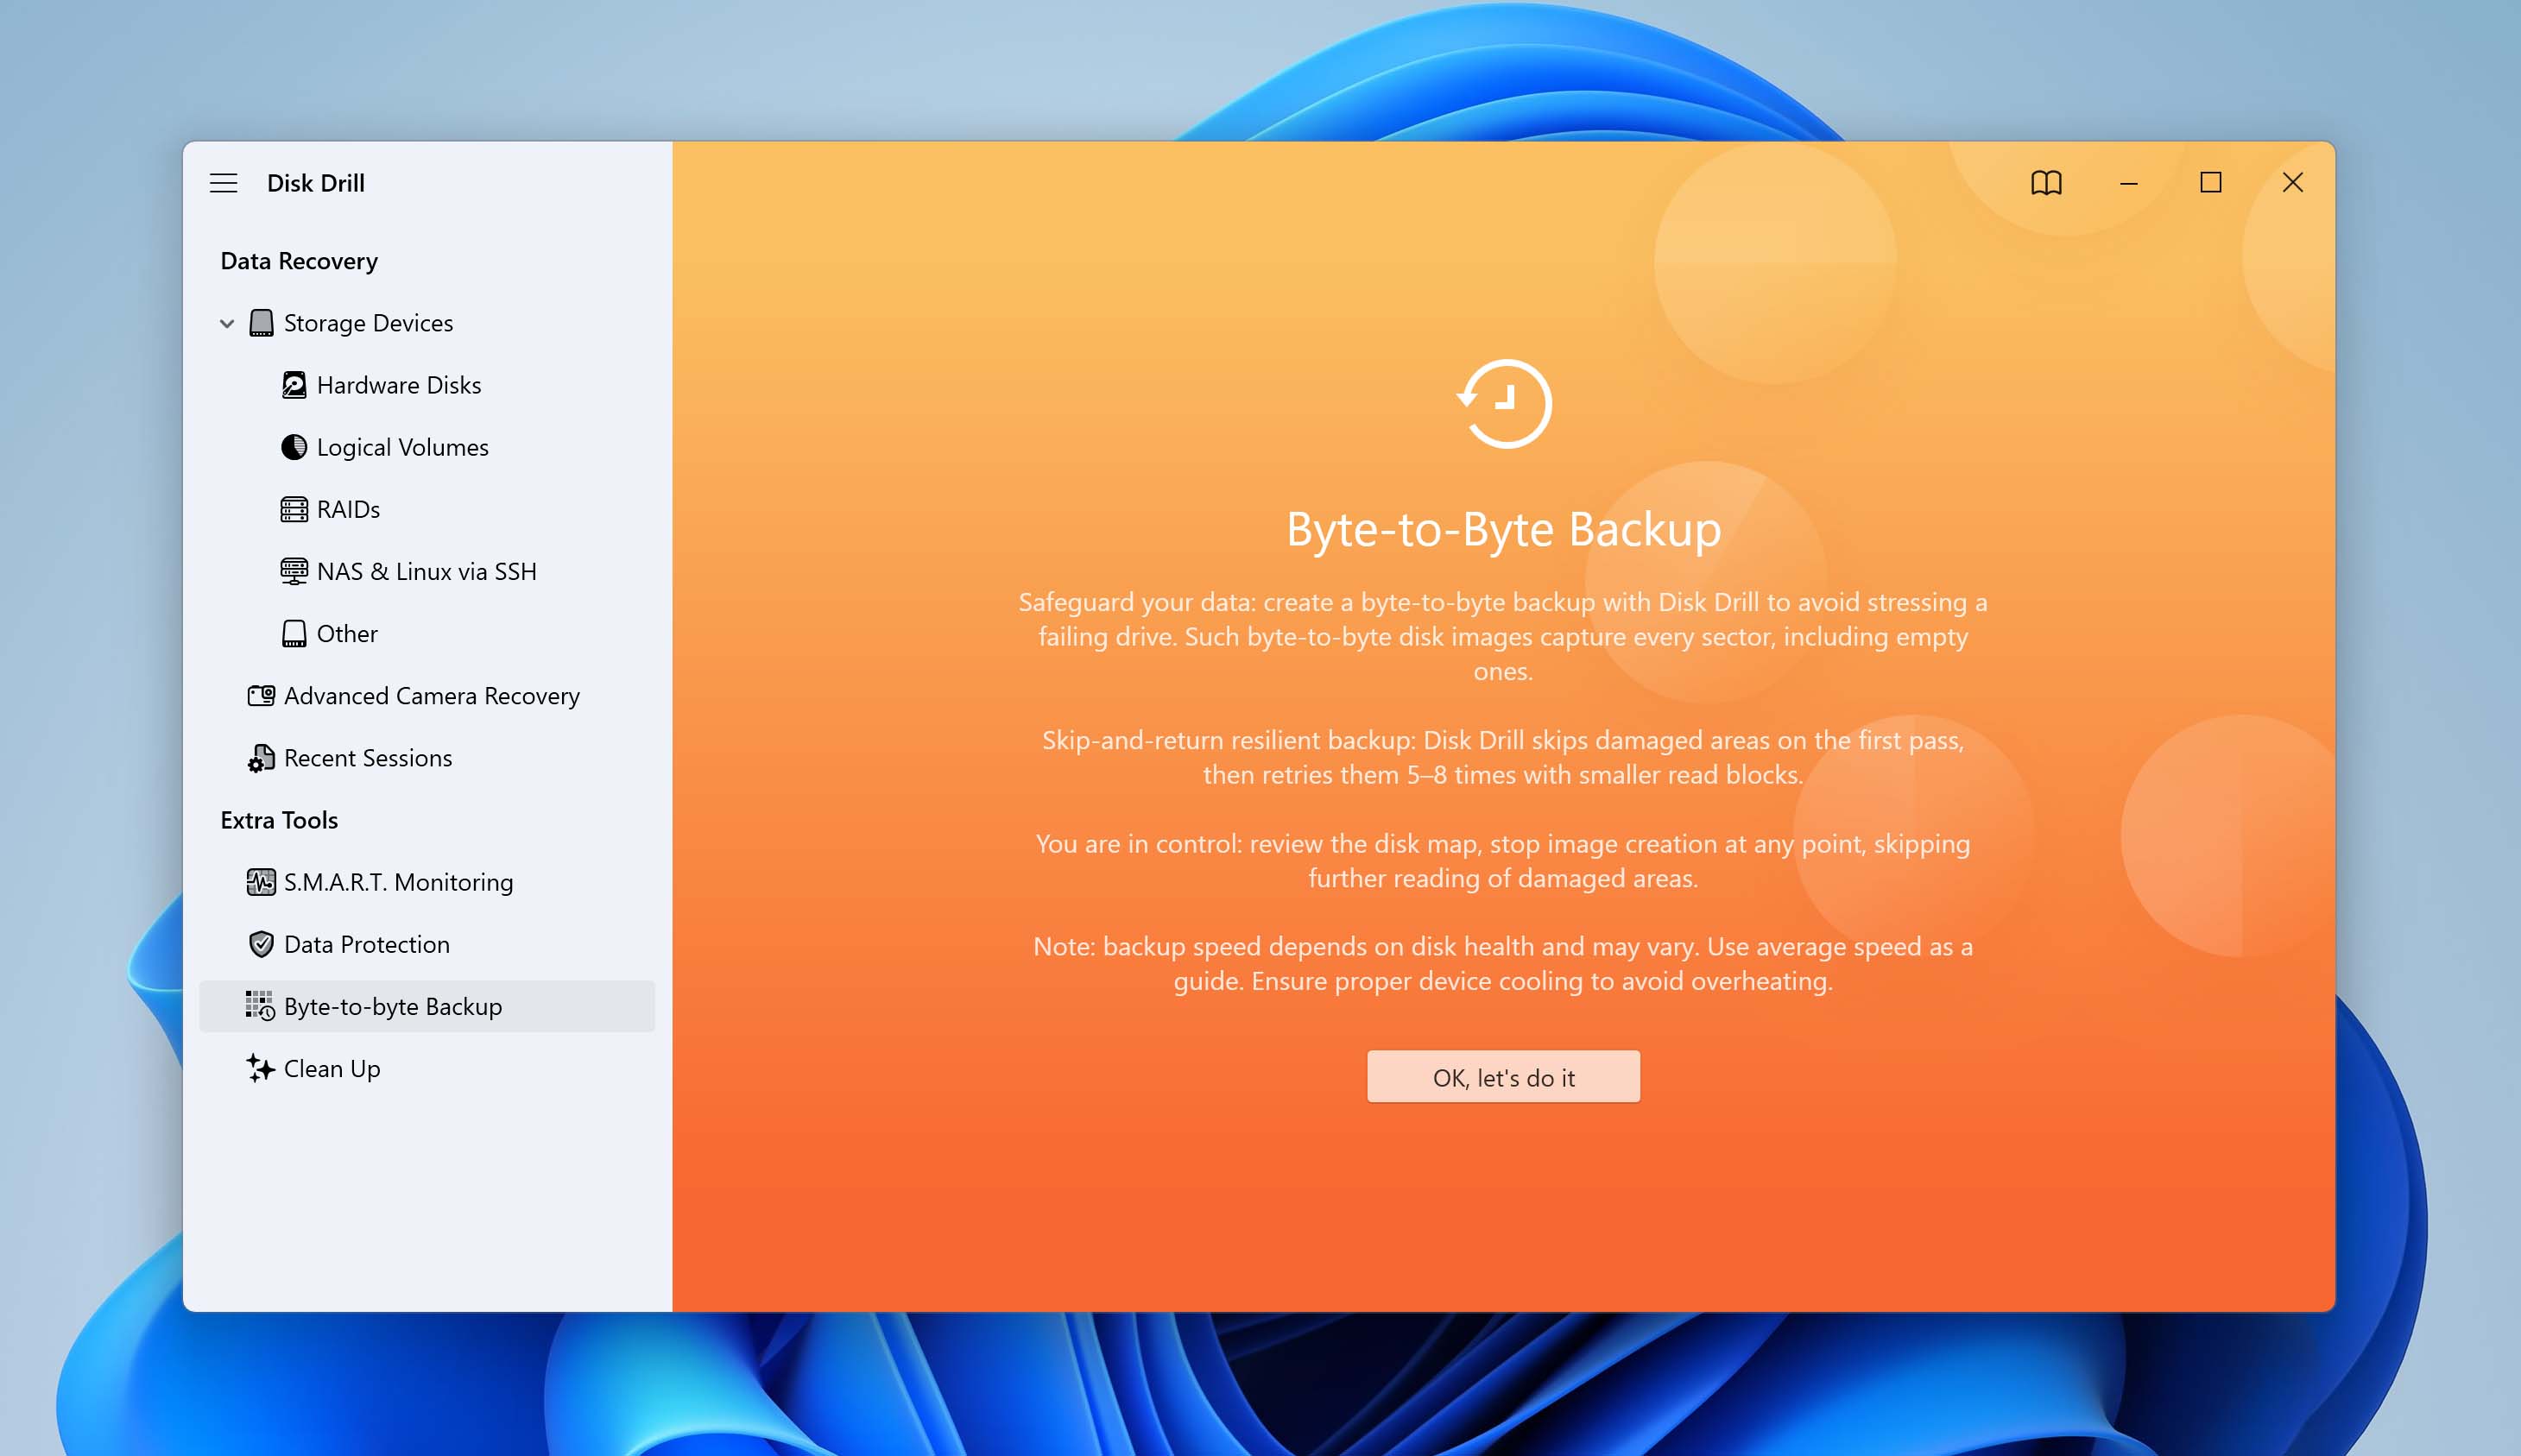Open the Other storage devices category
The image size is (2521, 1456).
pyautogui.click(x=346, y=633)
